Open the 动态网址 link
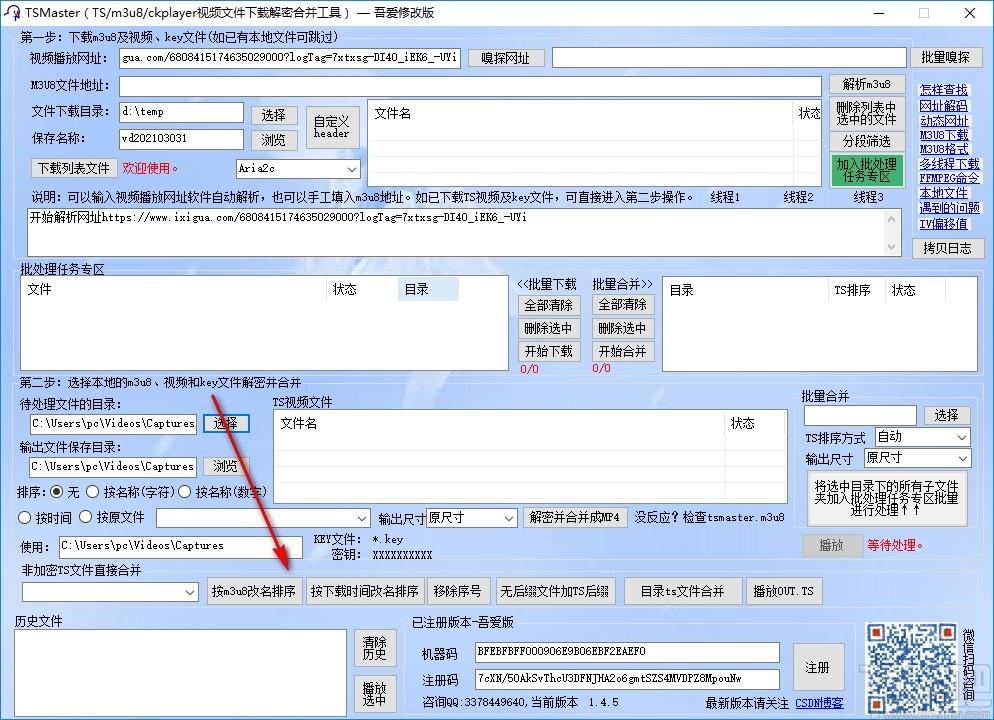The height and width of the screenshot is (720, 994). point(943,120)
